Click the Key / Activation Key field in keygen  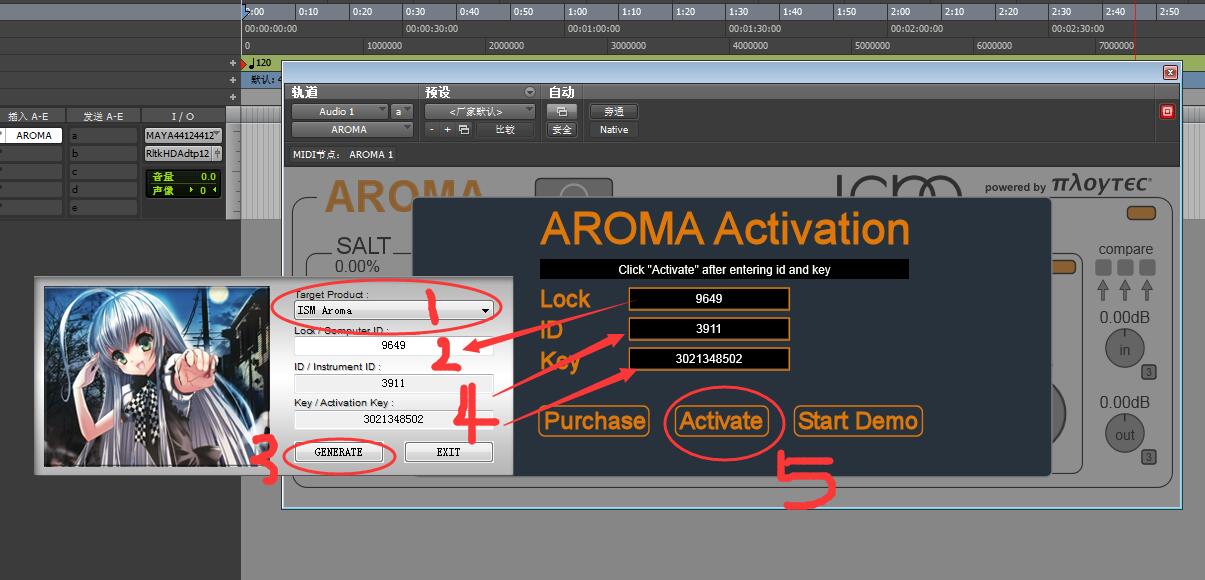point(394,419)
